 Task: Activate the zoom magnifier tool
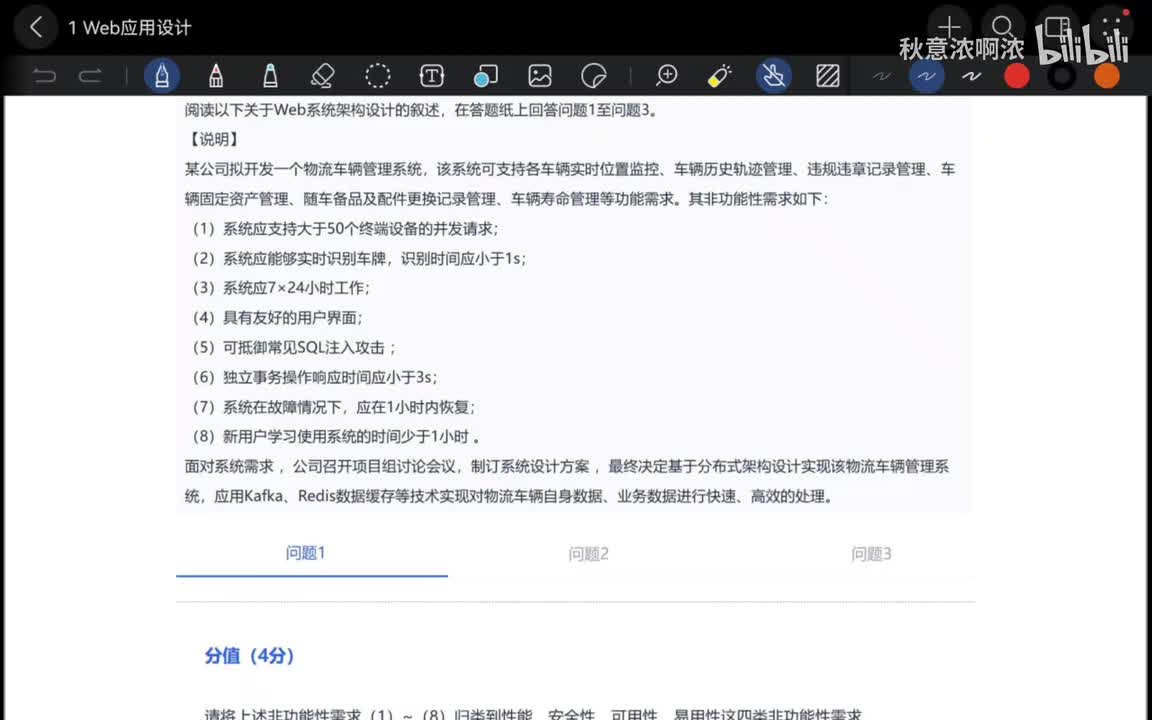(x=667, y=76)
